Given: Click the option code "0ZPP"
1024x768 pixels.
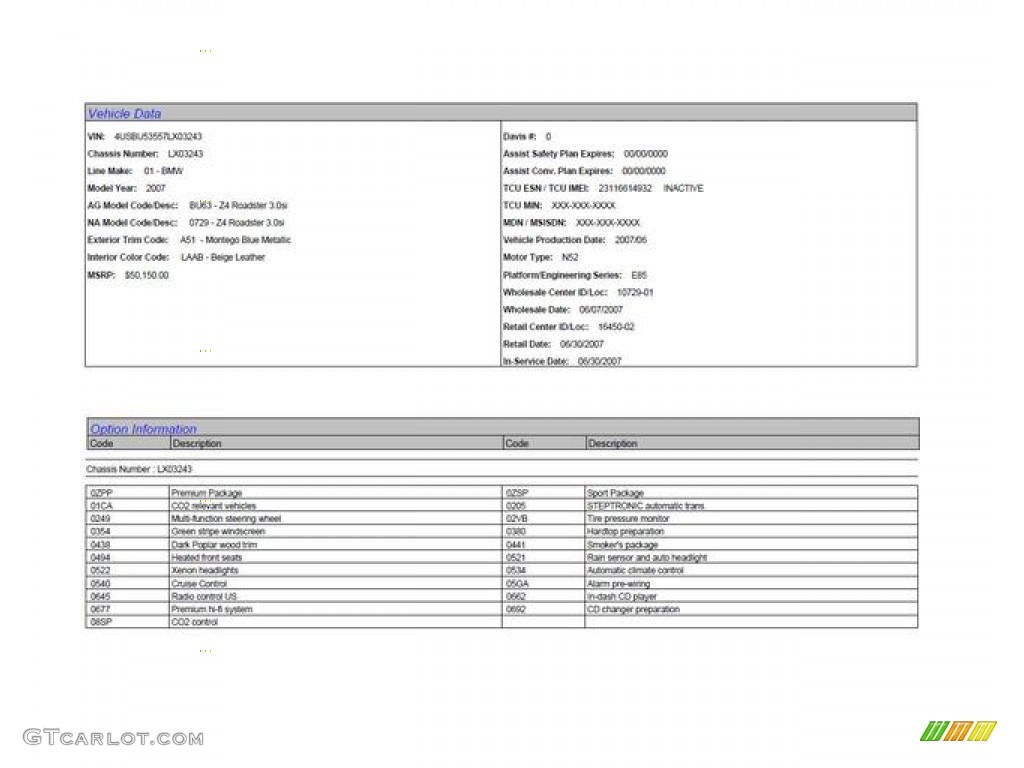Looking at the screenshot, I should coord(101,493).
